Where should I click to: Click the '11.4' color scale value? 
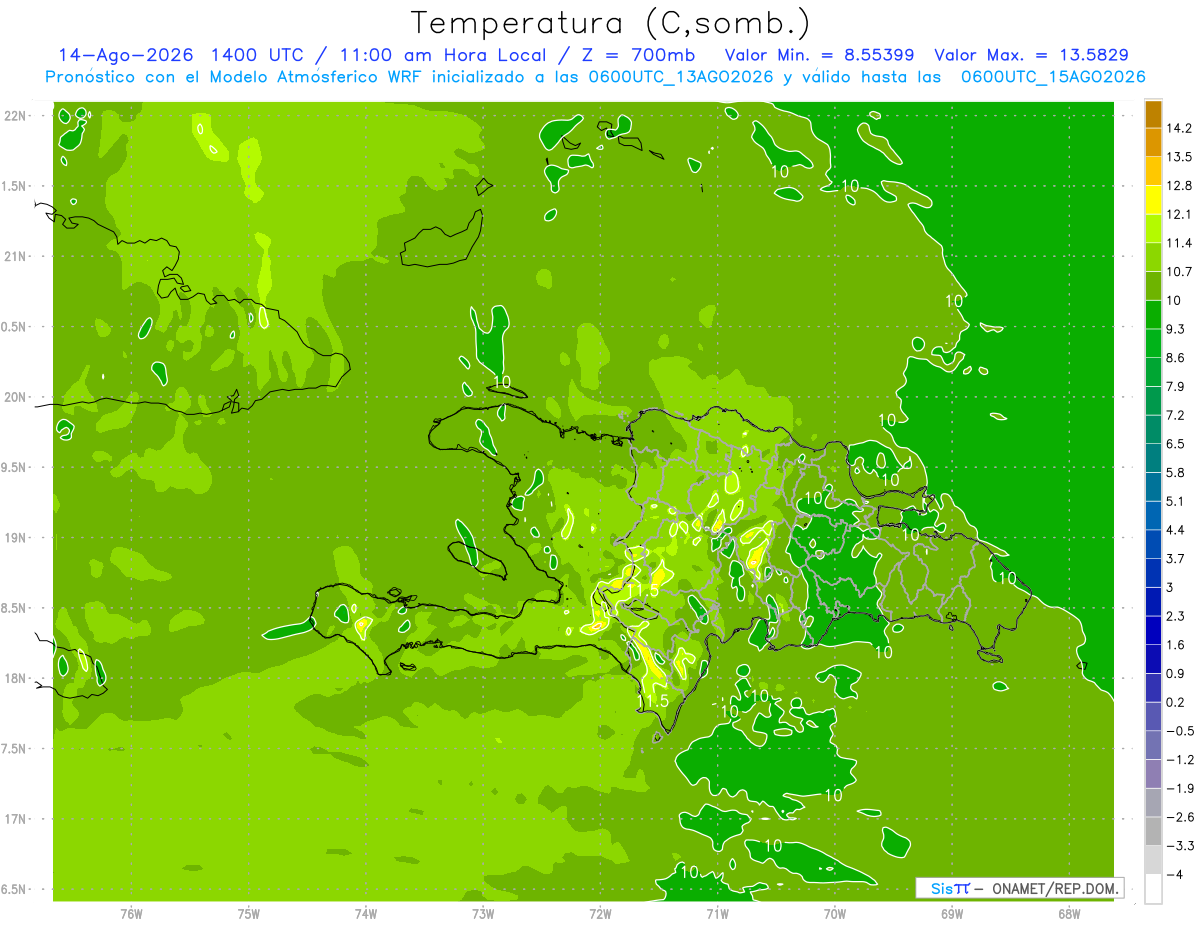point(1179,243)
